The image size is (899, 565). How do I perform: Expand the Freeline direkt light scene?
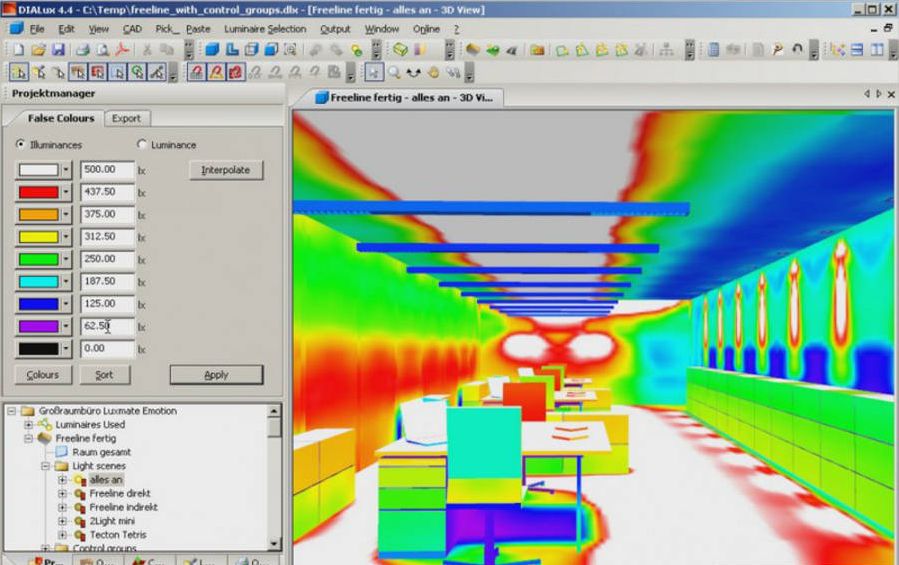(63, 494)
